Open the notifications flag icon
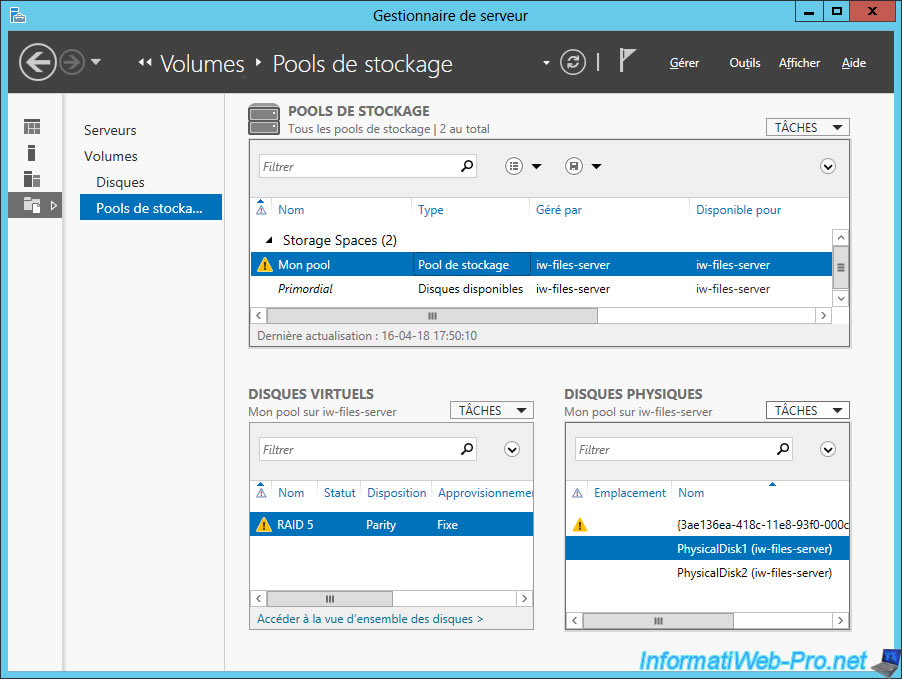Image resolution: width=902 pixels, height=679 pixels. pyautogui.click(x=627, y=61)
